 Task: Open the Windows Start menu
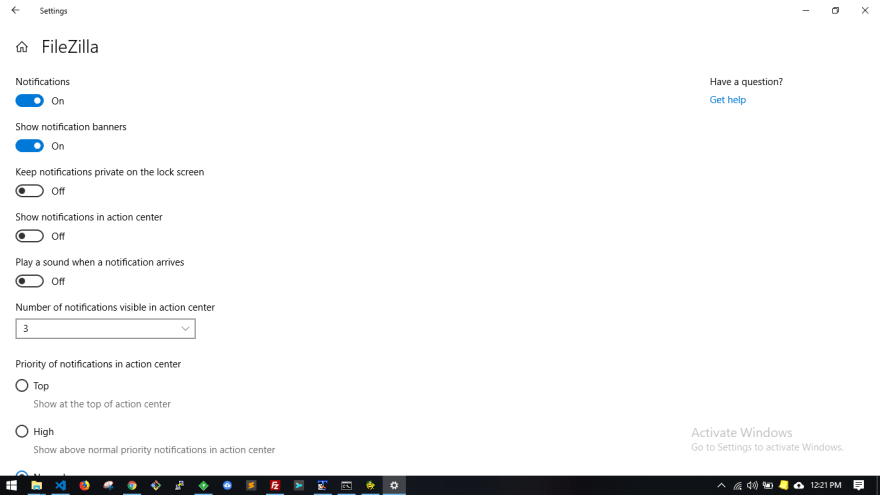(11, 485)
